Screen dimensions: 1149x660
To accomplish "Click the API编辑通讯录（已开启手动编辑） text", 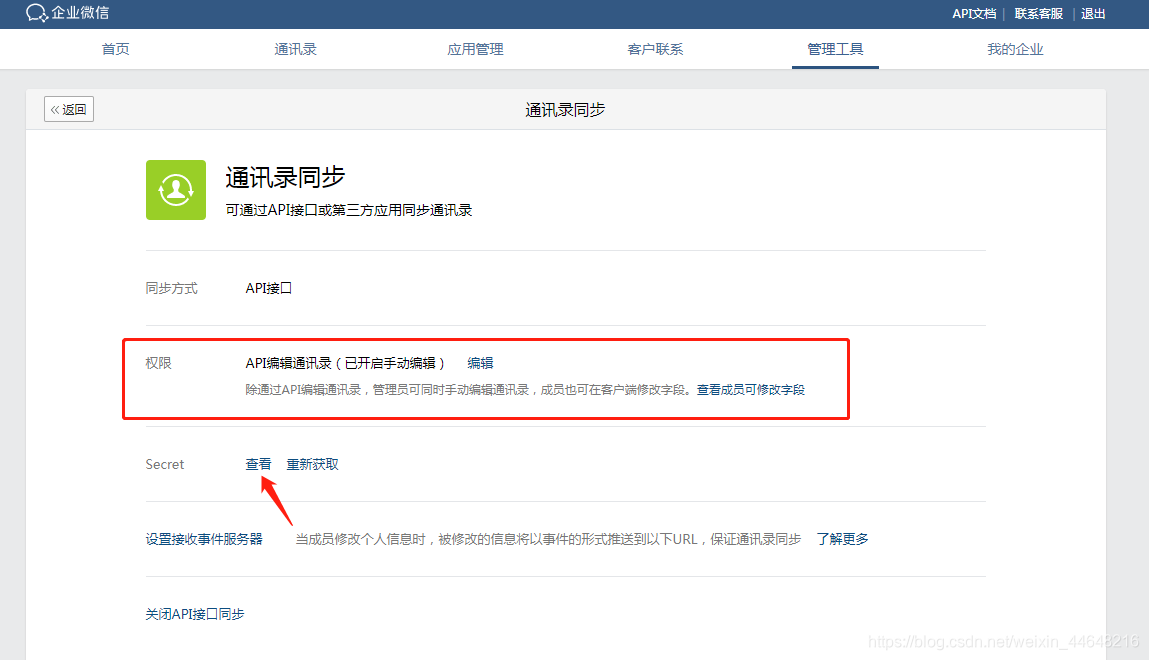I will click(x=345, y=363).
